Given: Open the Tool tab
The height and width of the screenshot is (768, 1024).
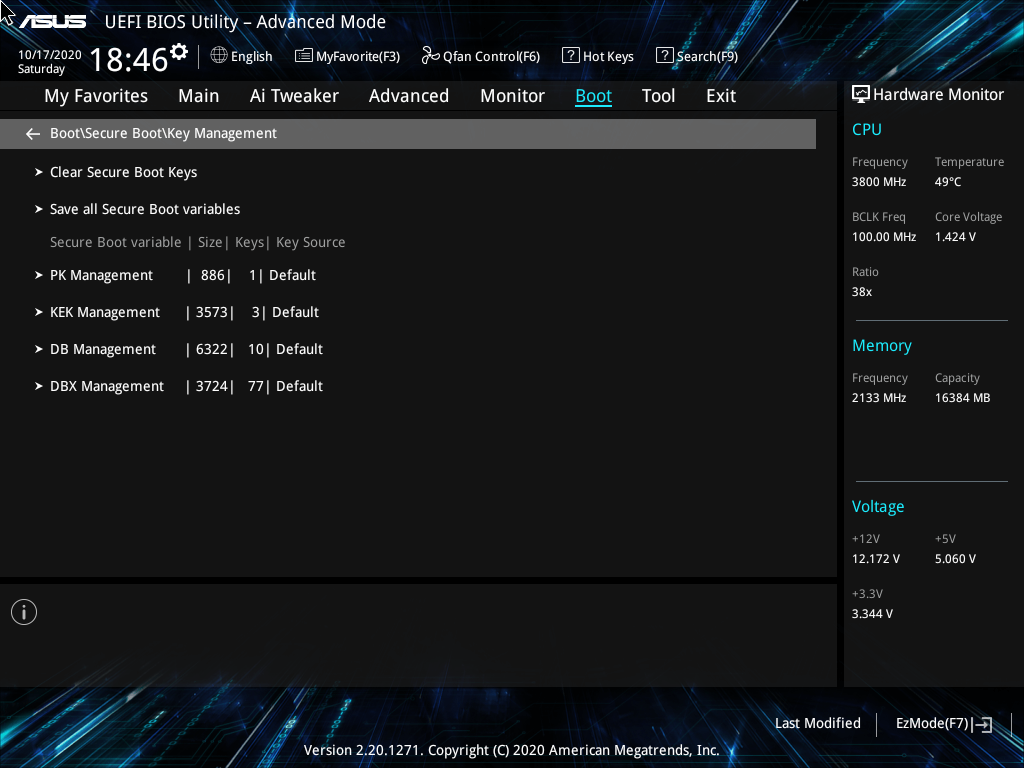Looking at the screenshot, I should click(658, 96).
